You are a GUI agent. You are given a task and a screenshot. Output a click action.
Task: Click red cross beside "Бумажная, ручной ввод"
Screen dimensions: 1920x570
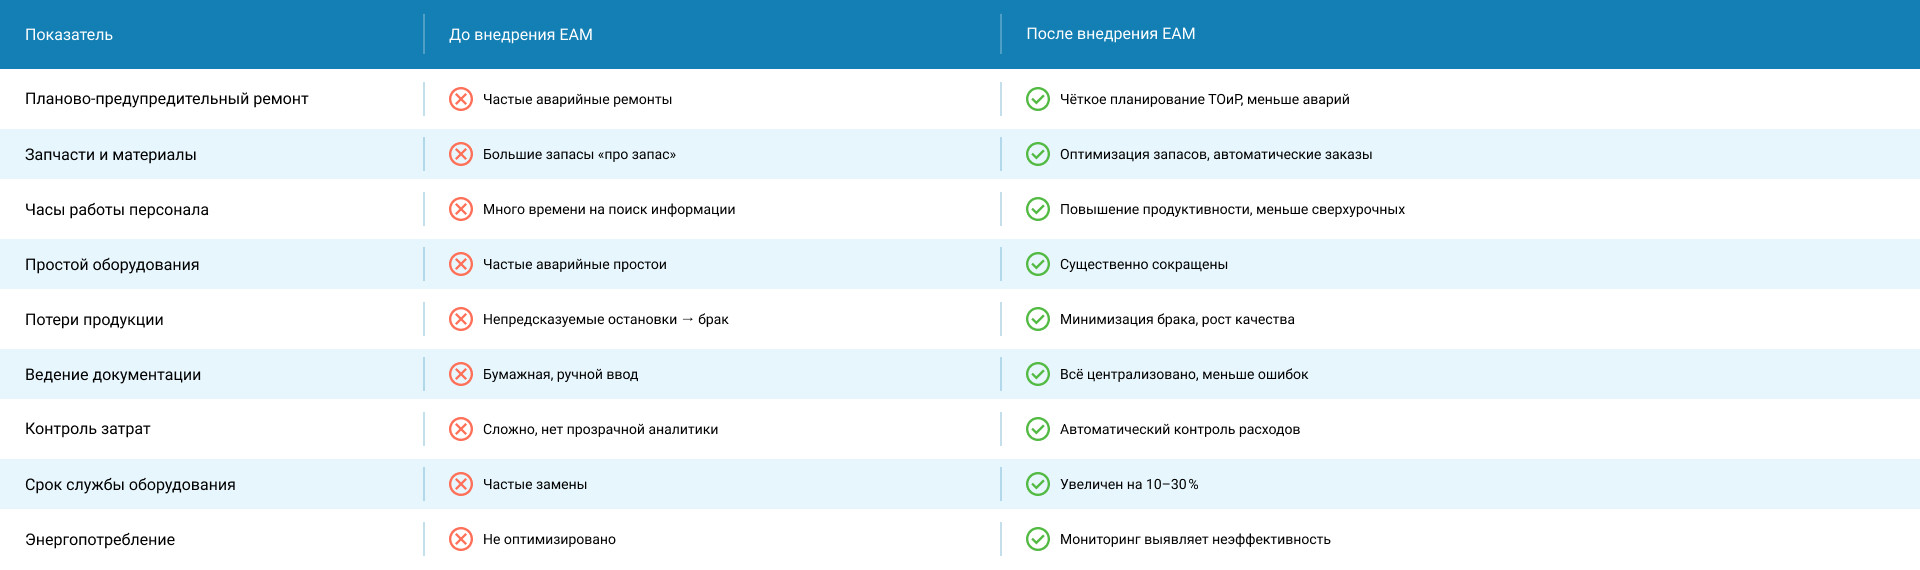[x=461, y=374]
